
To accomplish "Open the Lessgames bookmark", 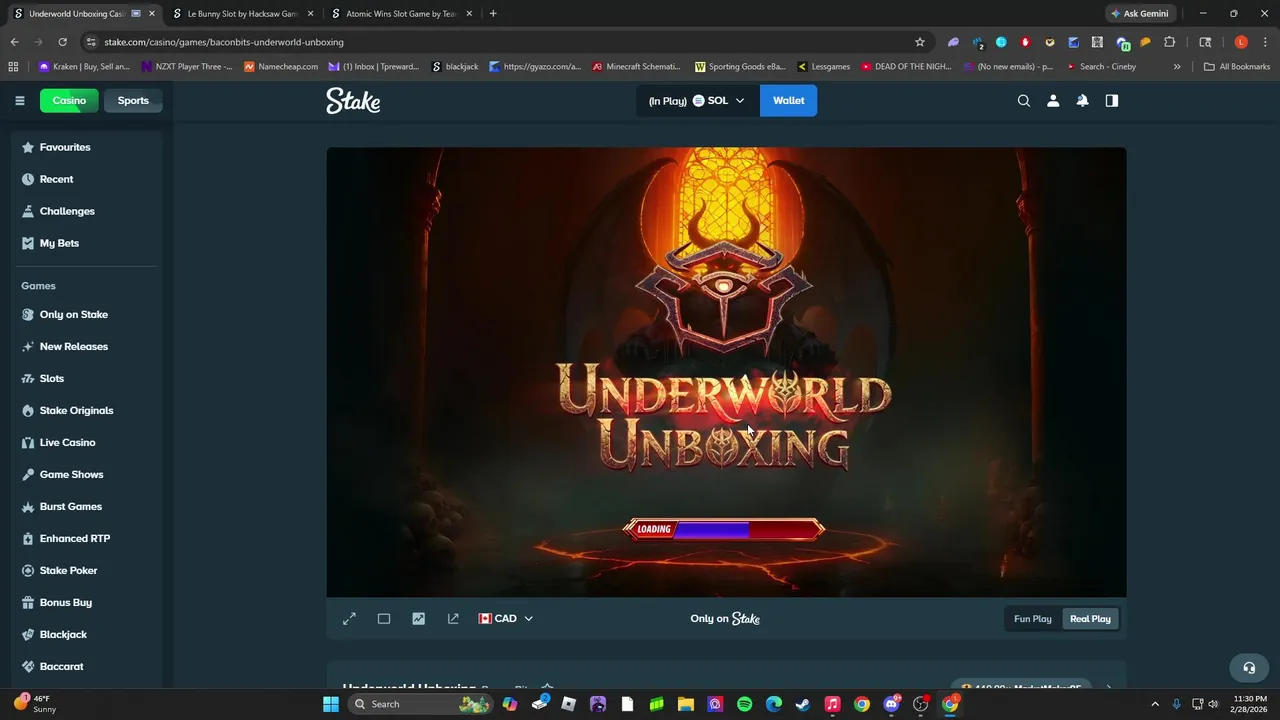I will point(823,66).
